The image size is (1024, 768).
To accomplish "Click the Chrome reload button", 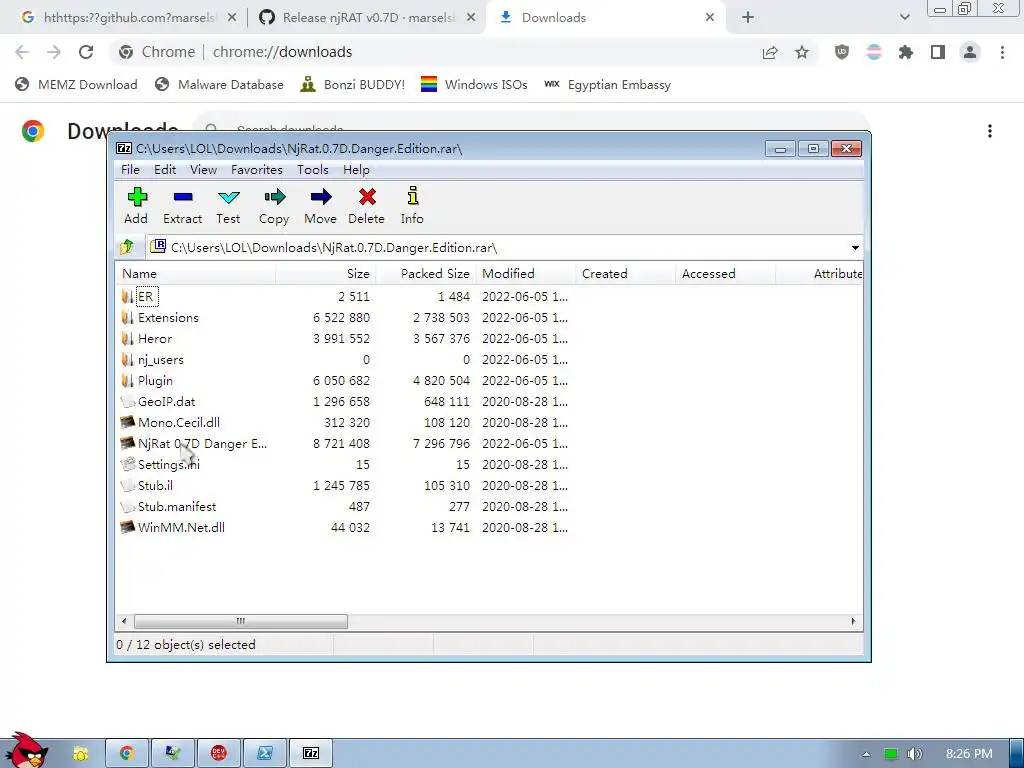I will click(x=86, y=52).
